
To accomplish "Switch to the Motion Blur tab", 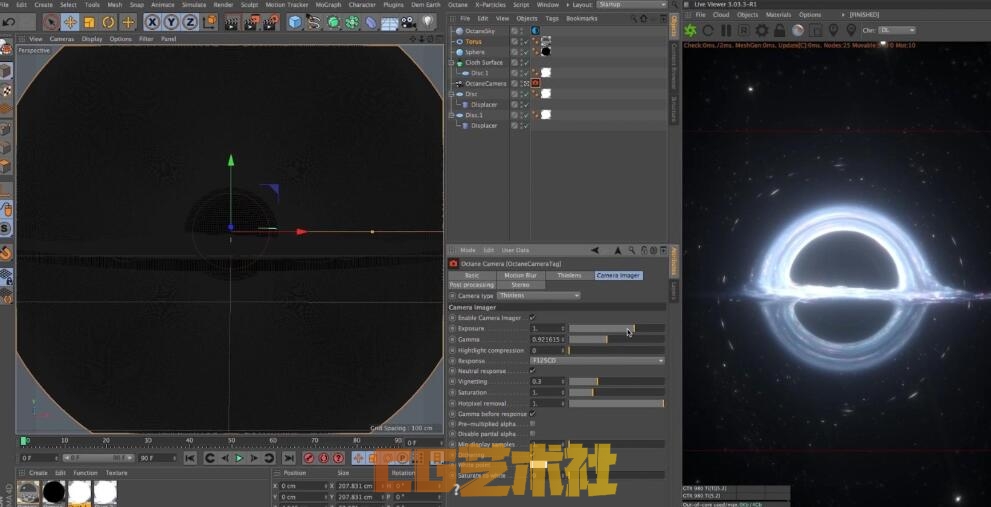I will (521, 276).
